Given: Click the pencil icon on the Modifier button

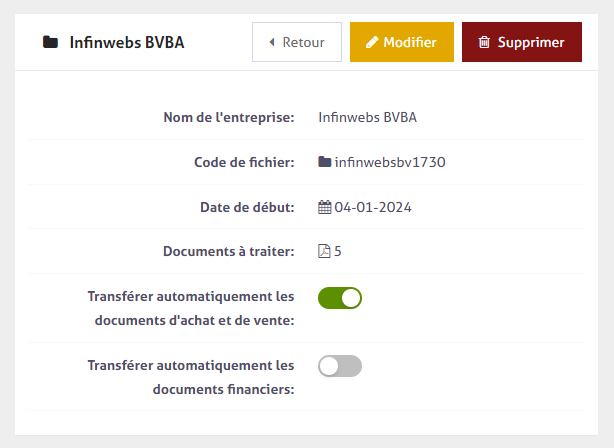Looking at the screenshot, I should [x=372, y=43].
